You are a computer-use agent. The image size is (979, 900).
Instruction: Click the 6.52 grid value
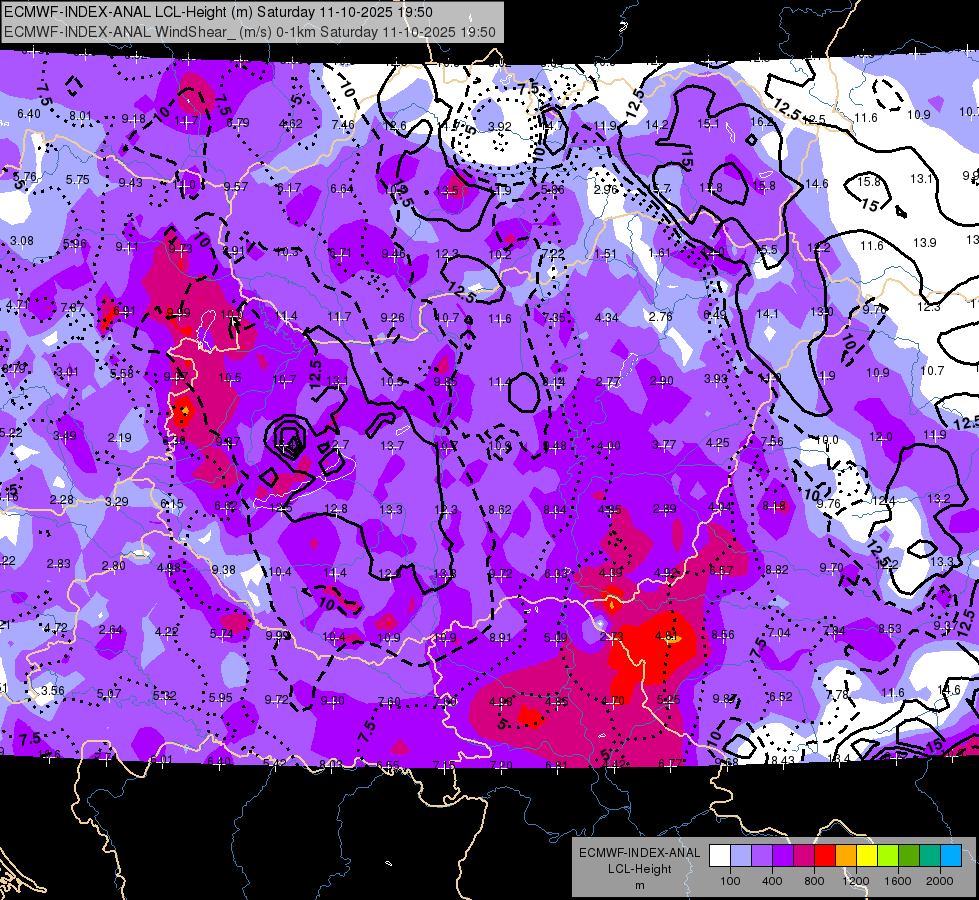(780, 696)
